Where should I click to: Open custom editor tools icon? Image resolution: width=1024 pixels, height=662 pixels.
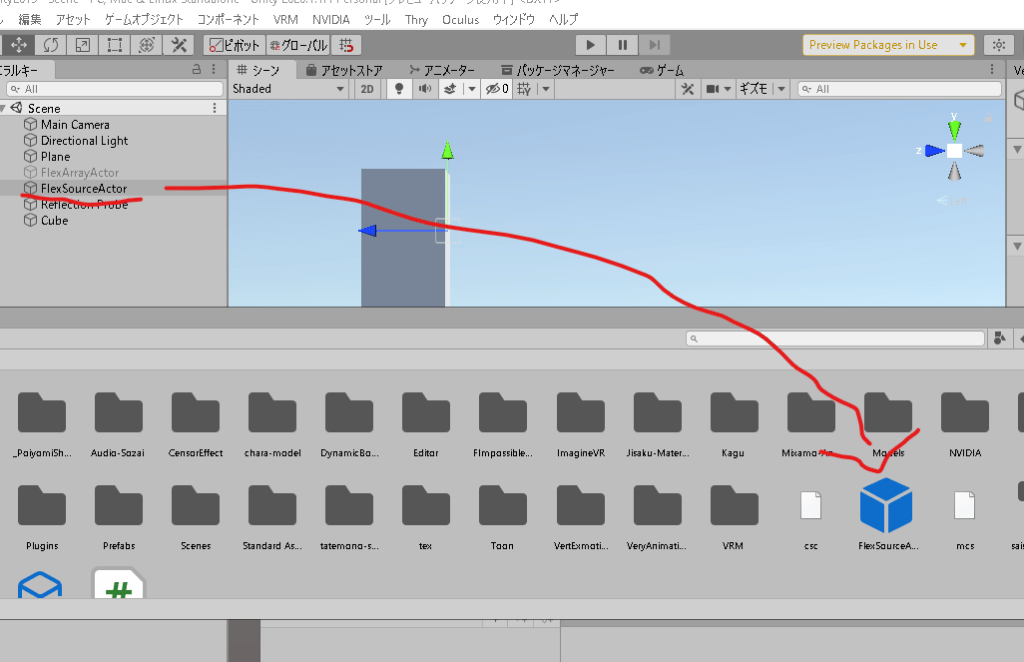pyautogui.click(x=179, y=45)
